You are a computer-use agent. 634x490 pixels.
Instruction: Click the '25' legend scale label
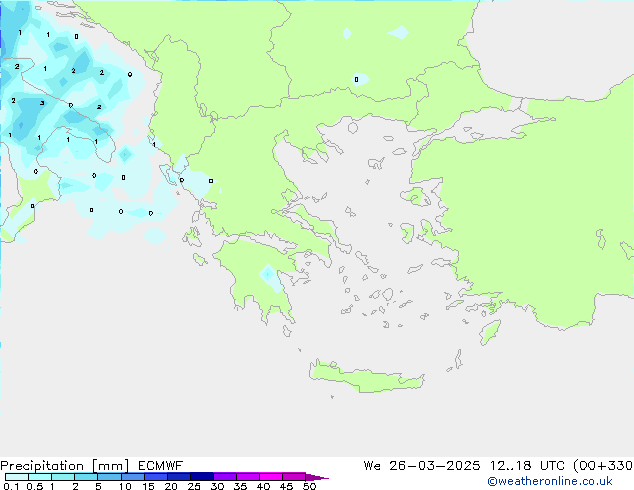click(194, 486)
